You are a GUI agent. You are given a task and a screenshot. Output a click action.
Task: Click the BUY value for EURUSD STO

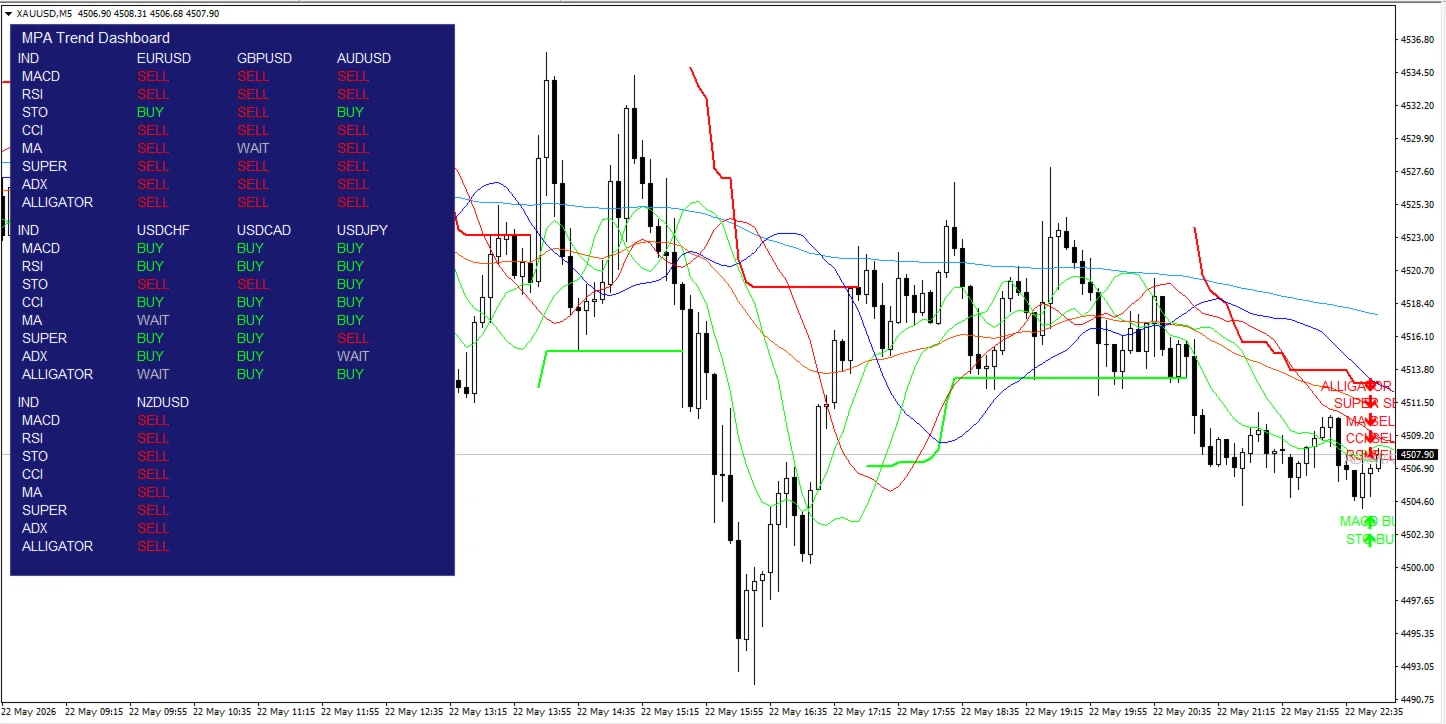coord(150,112)
